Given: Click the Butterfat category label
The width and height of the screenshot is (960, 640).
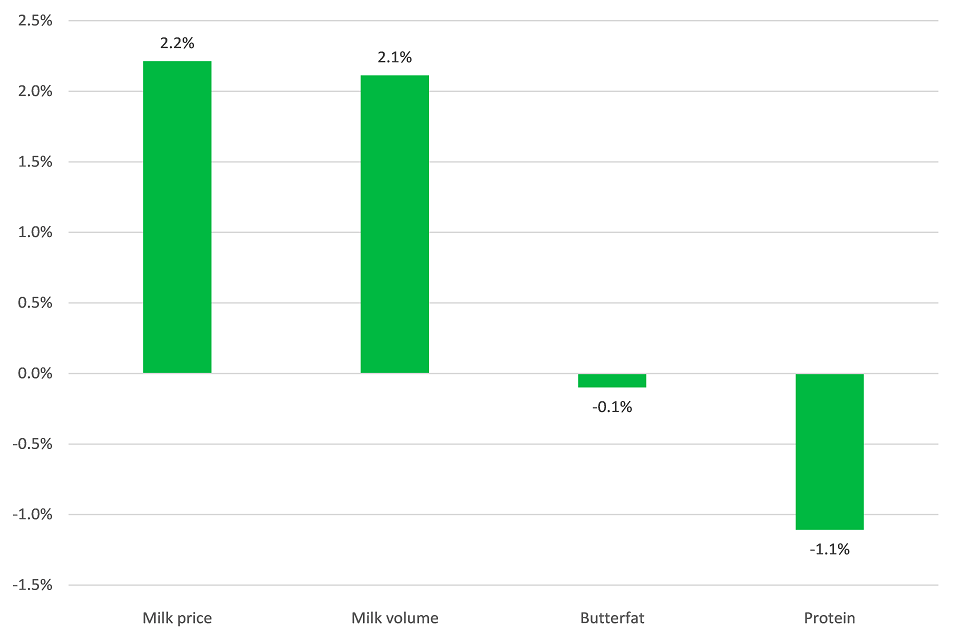Looking at the screenshot, I should (x=612, y=618).
